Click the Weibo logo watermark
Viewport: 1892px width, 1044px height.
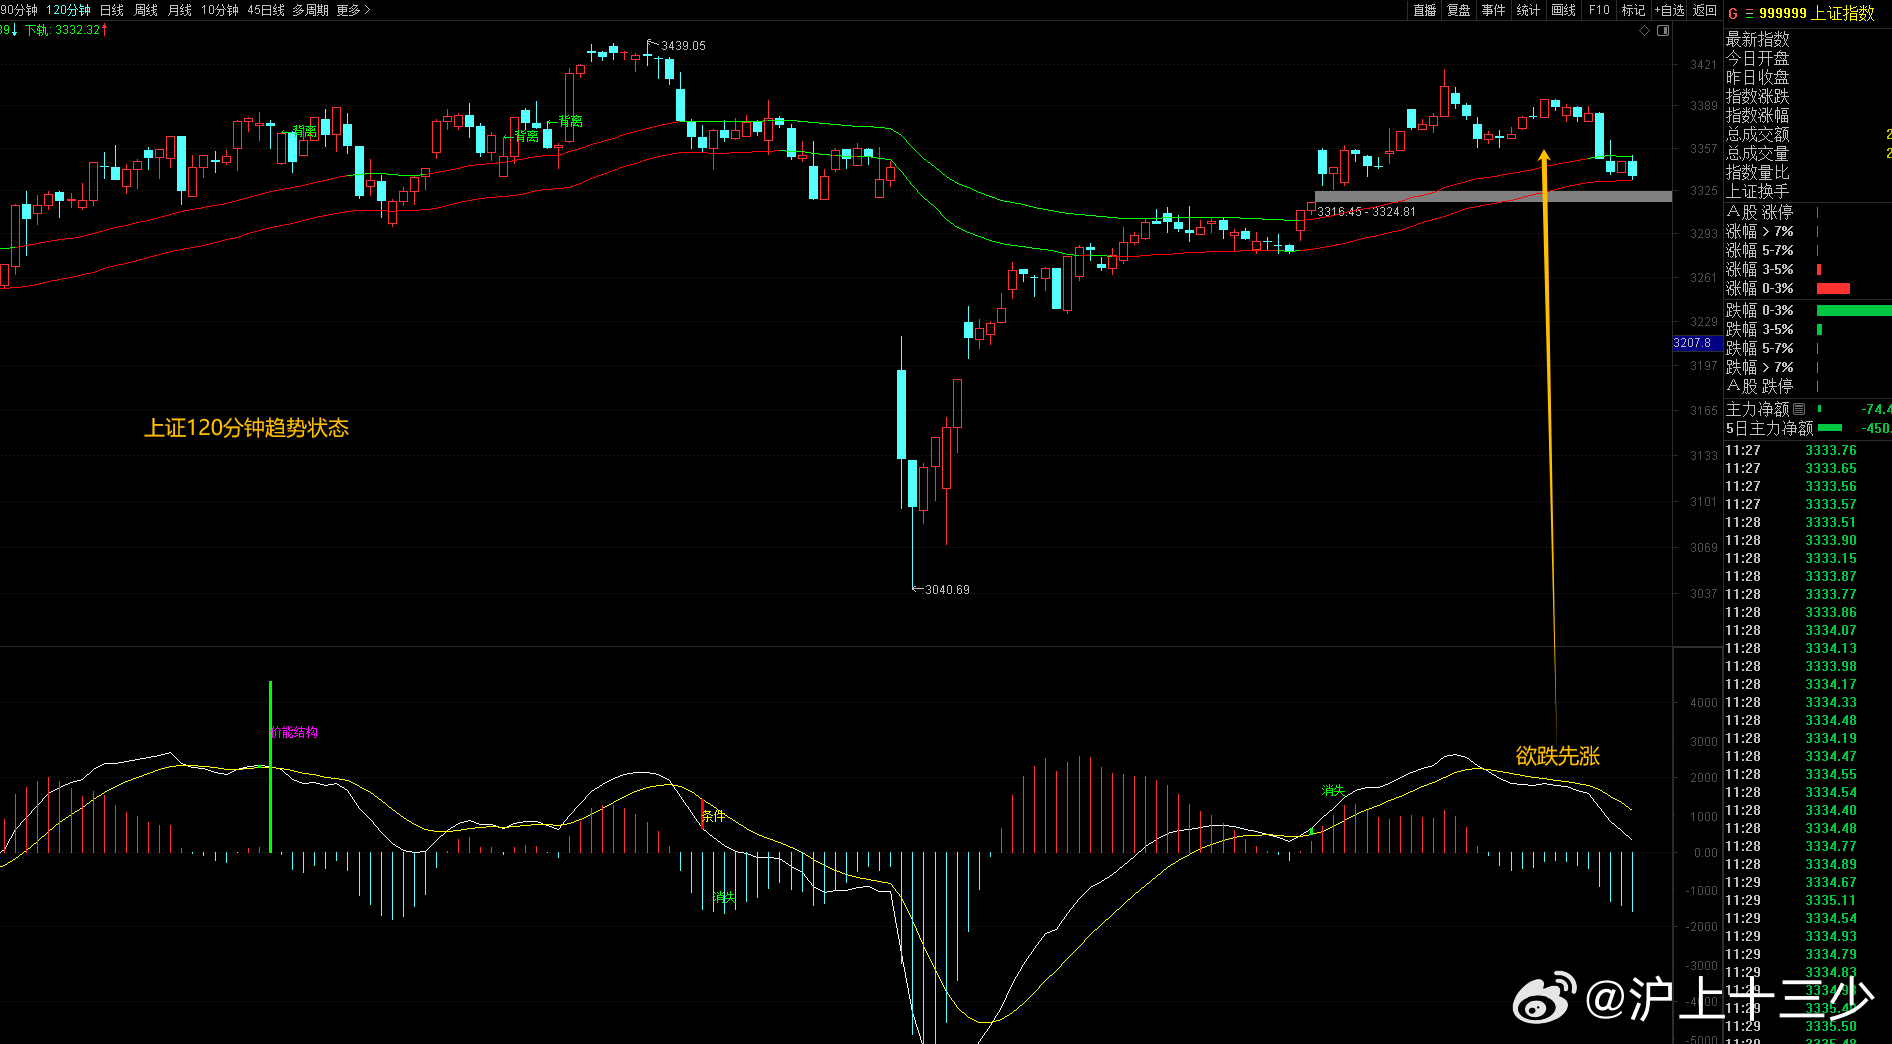[1544, 999]
